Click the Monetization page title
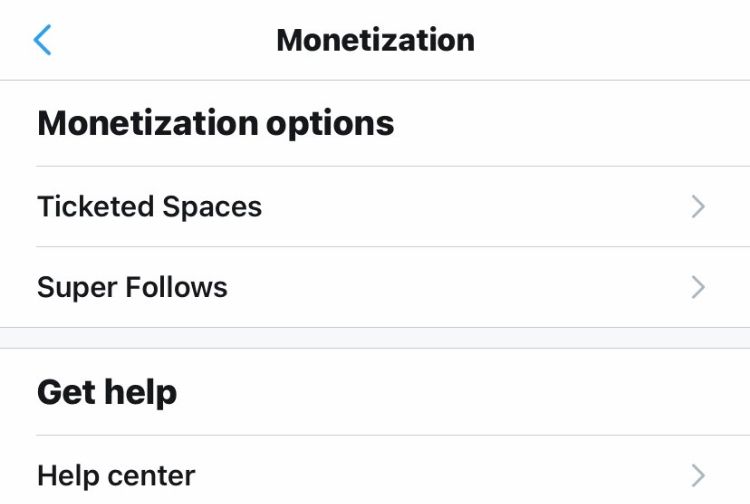 (x=375, y=40)
